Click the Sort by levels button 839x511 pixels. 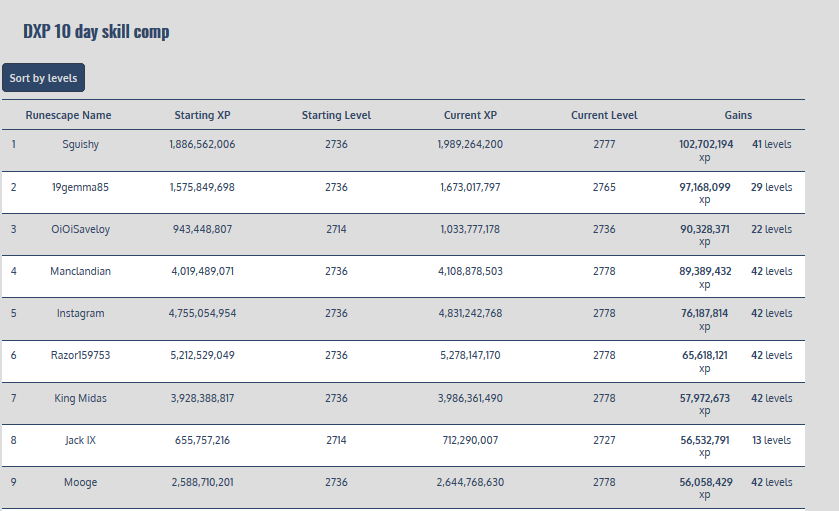point(43,78)
